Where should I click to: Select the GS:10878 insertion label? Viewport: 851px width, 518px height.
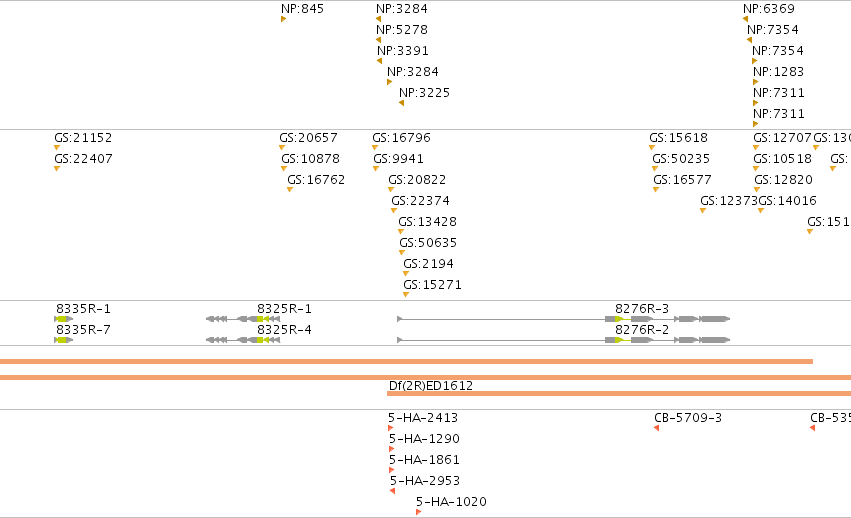tap(310, 159)
